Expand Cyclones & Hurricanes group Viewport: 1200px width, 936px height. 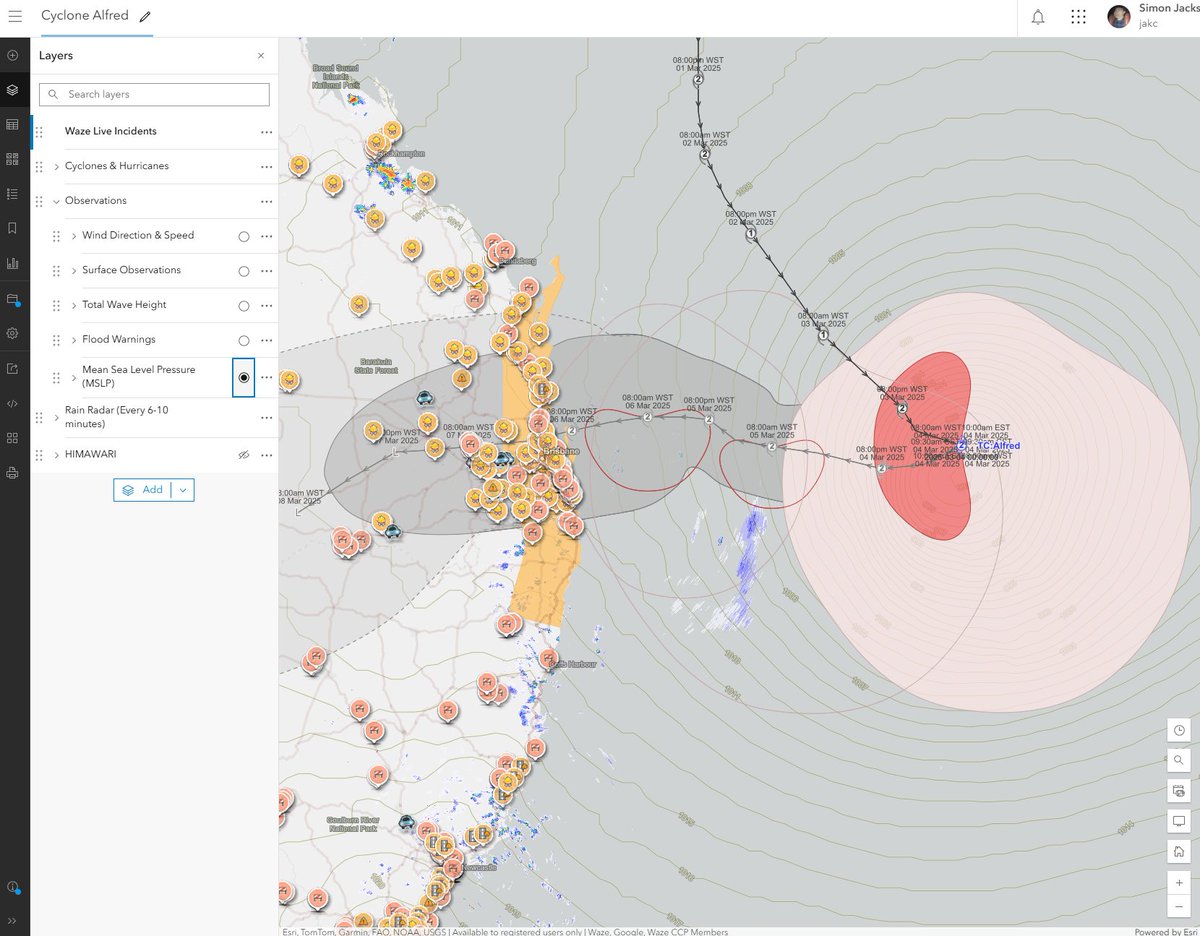click(56, 166)
